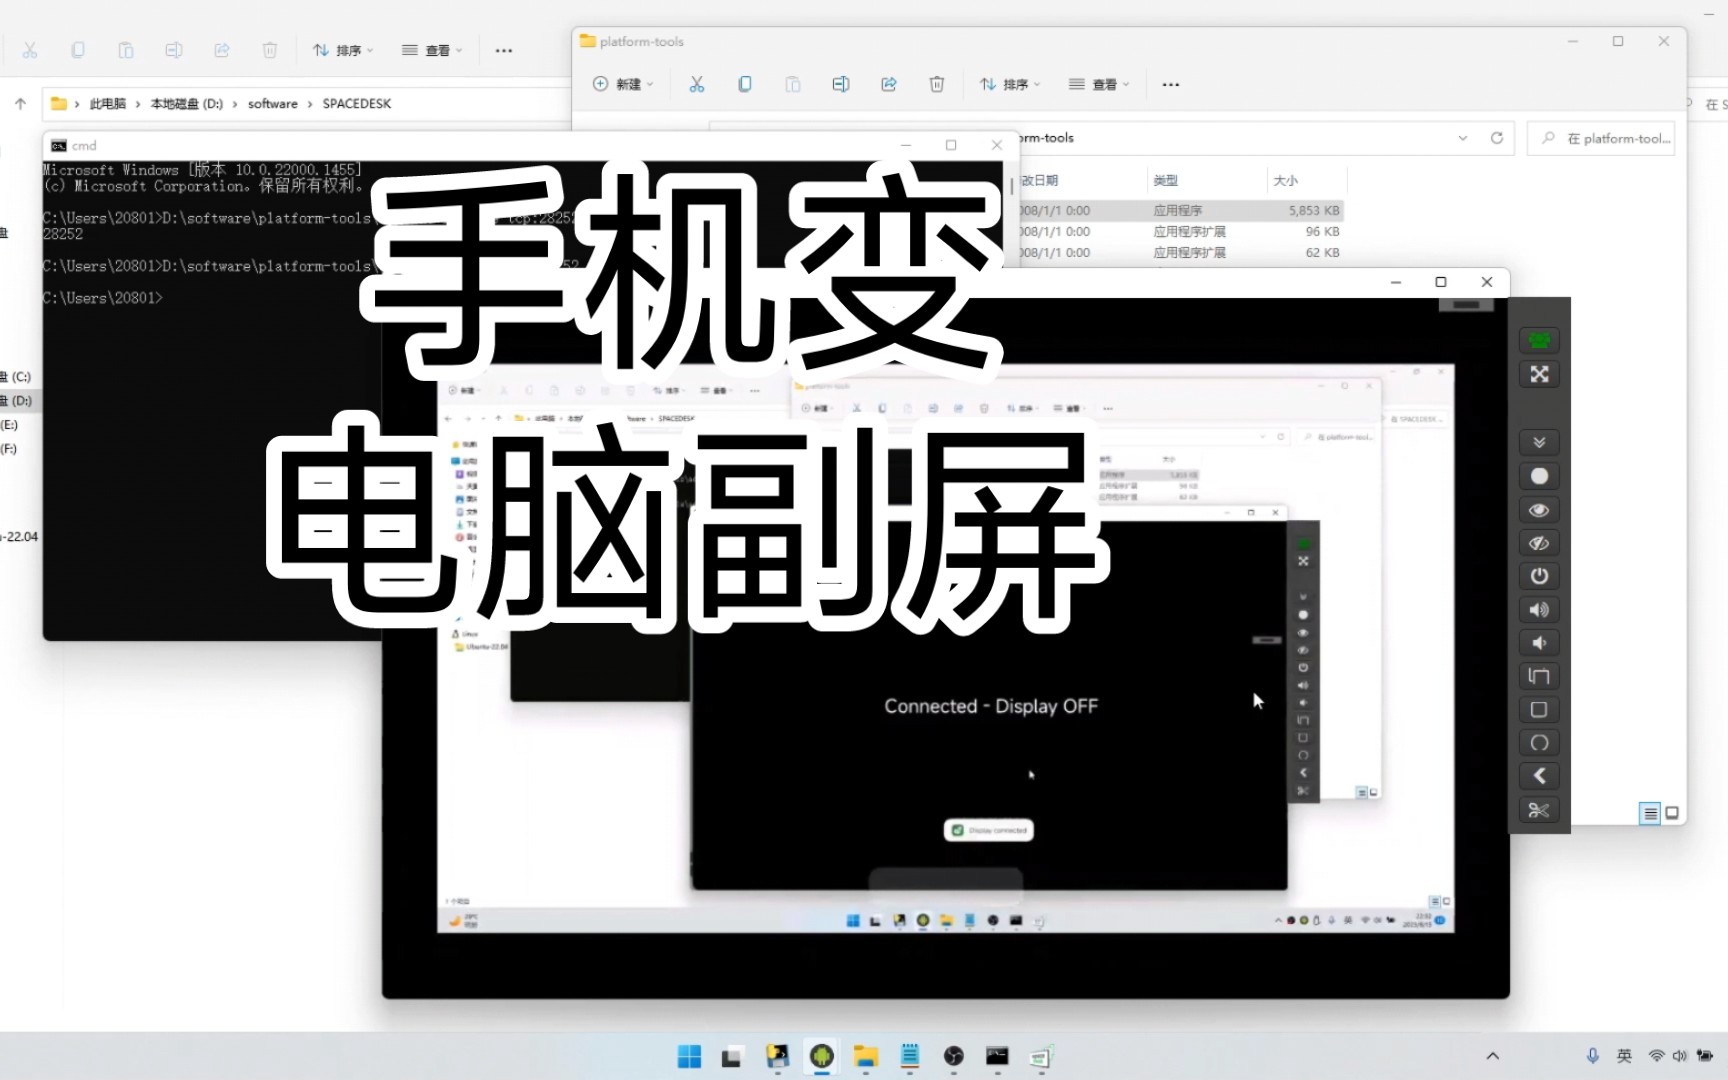Click the power button in the mirror toolbar
Screen dimensions: 1728x1080
pos(1539,576)
